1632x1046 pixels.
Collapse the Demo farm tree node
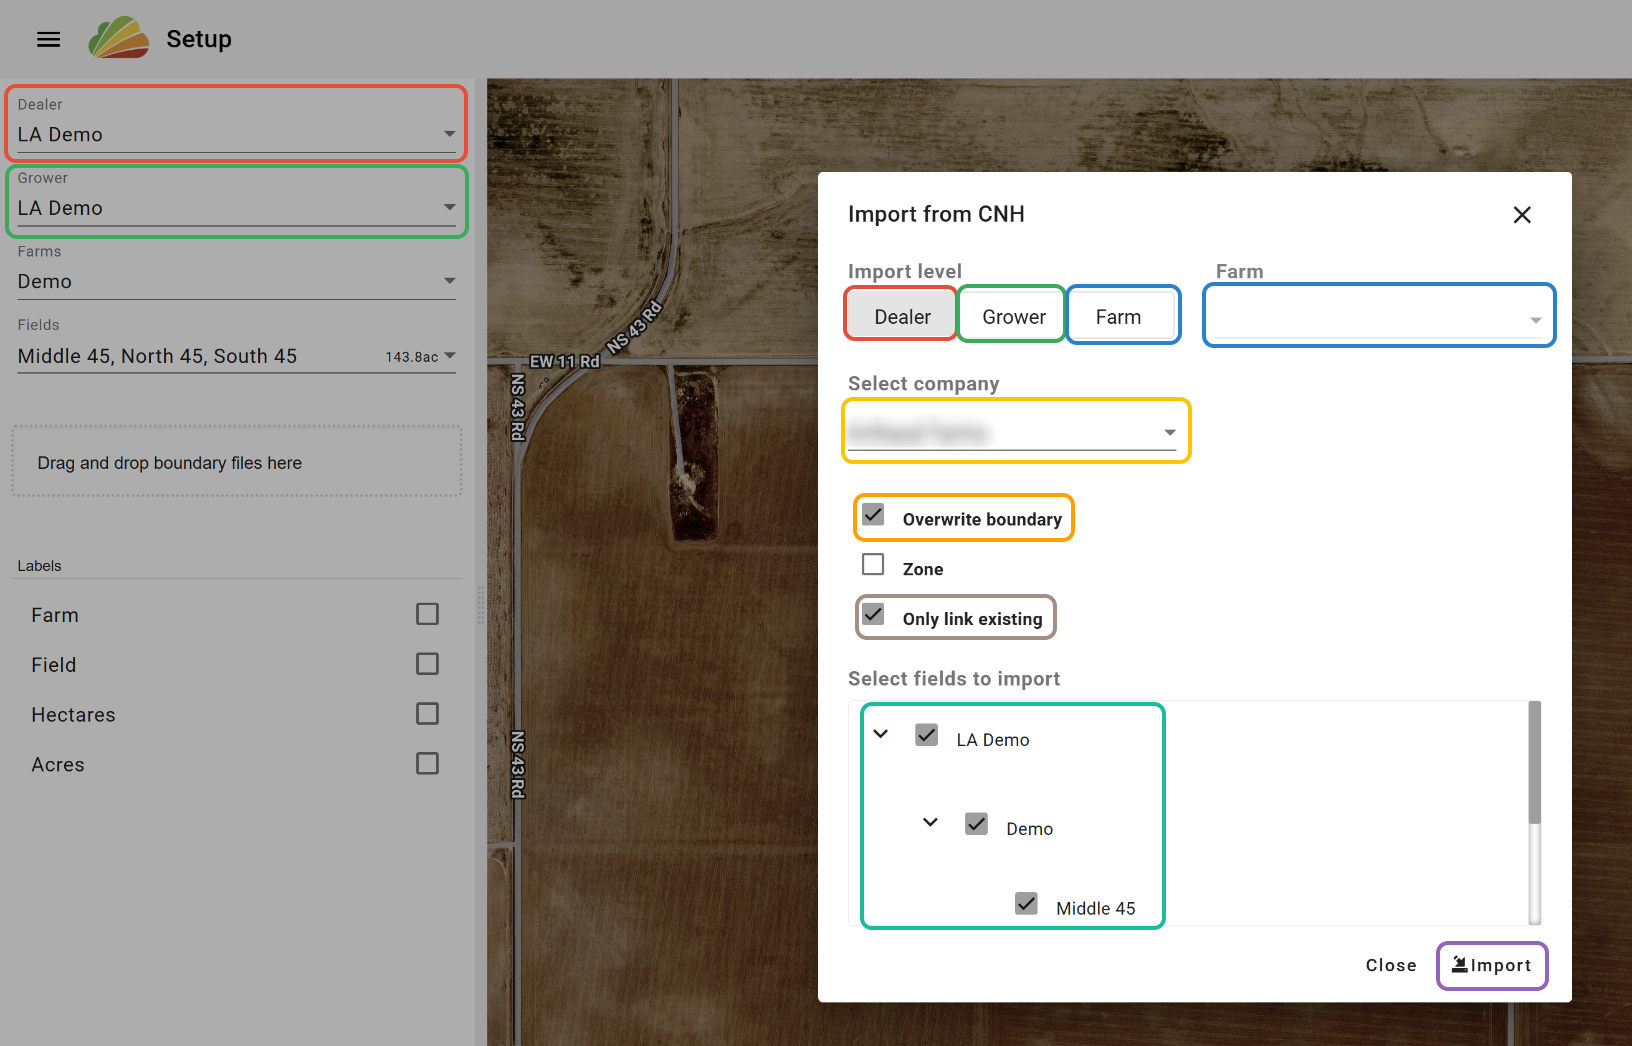tap(930, 823)
